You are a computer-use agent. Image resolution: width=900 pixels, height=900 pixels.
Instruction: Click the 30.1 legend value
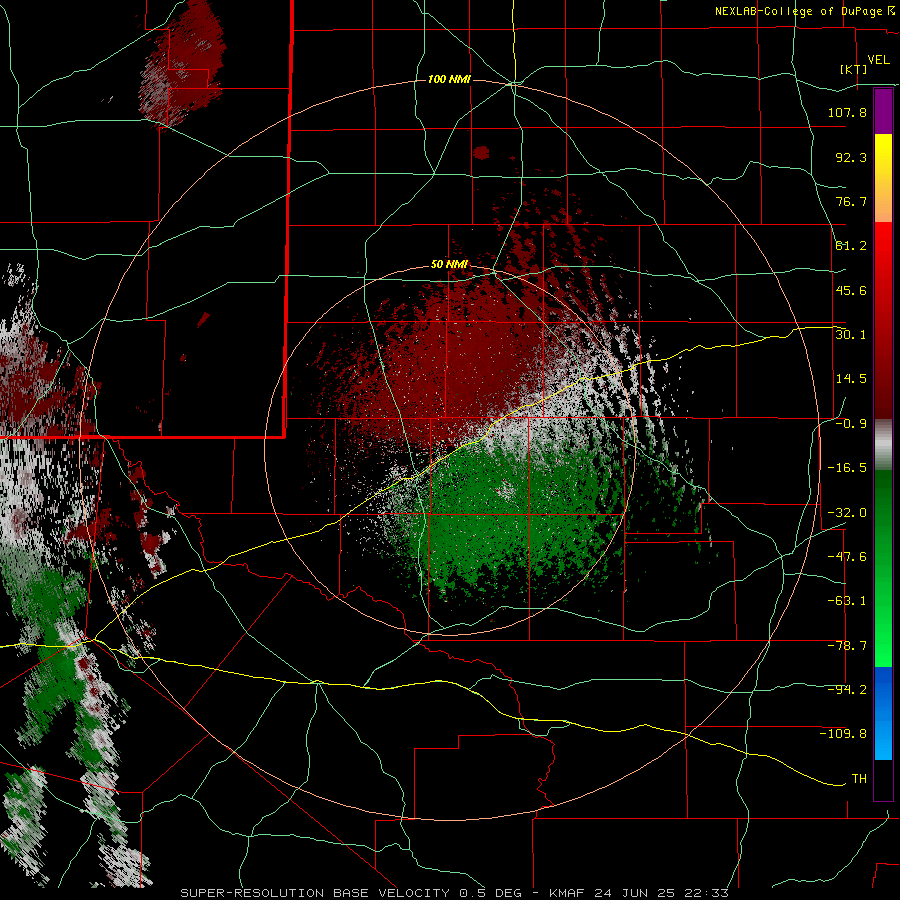[x=851, y=335]
